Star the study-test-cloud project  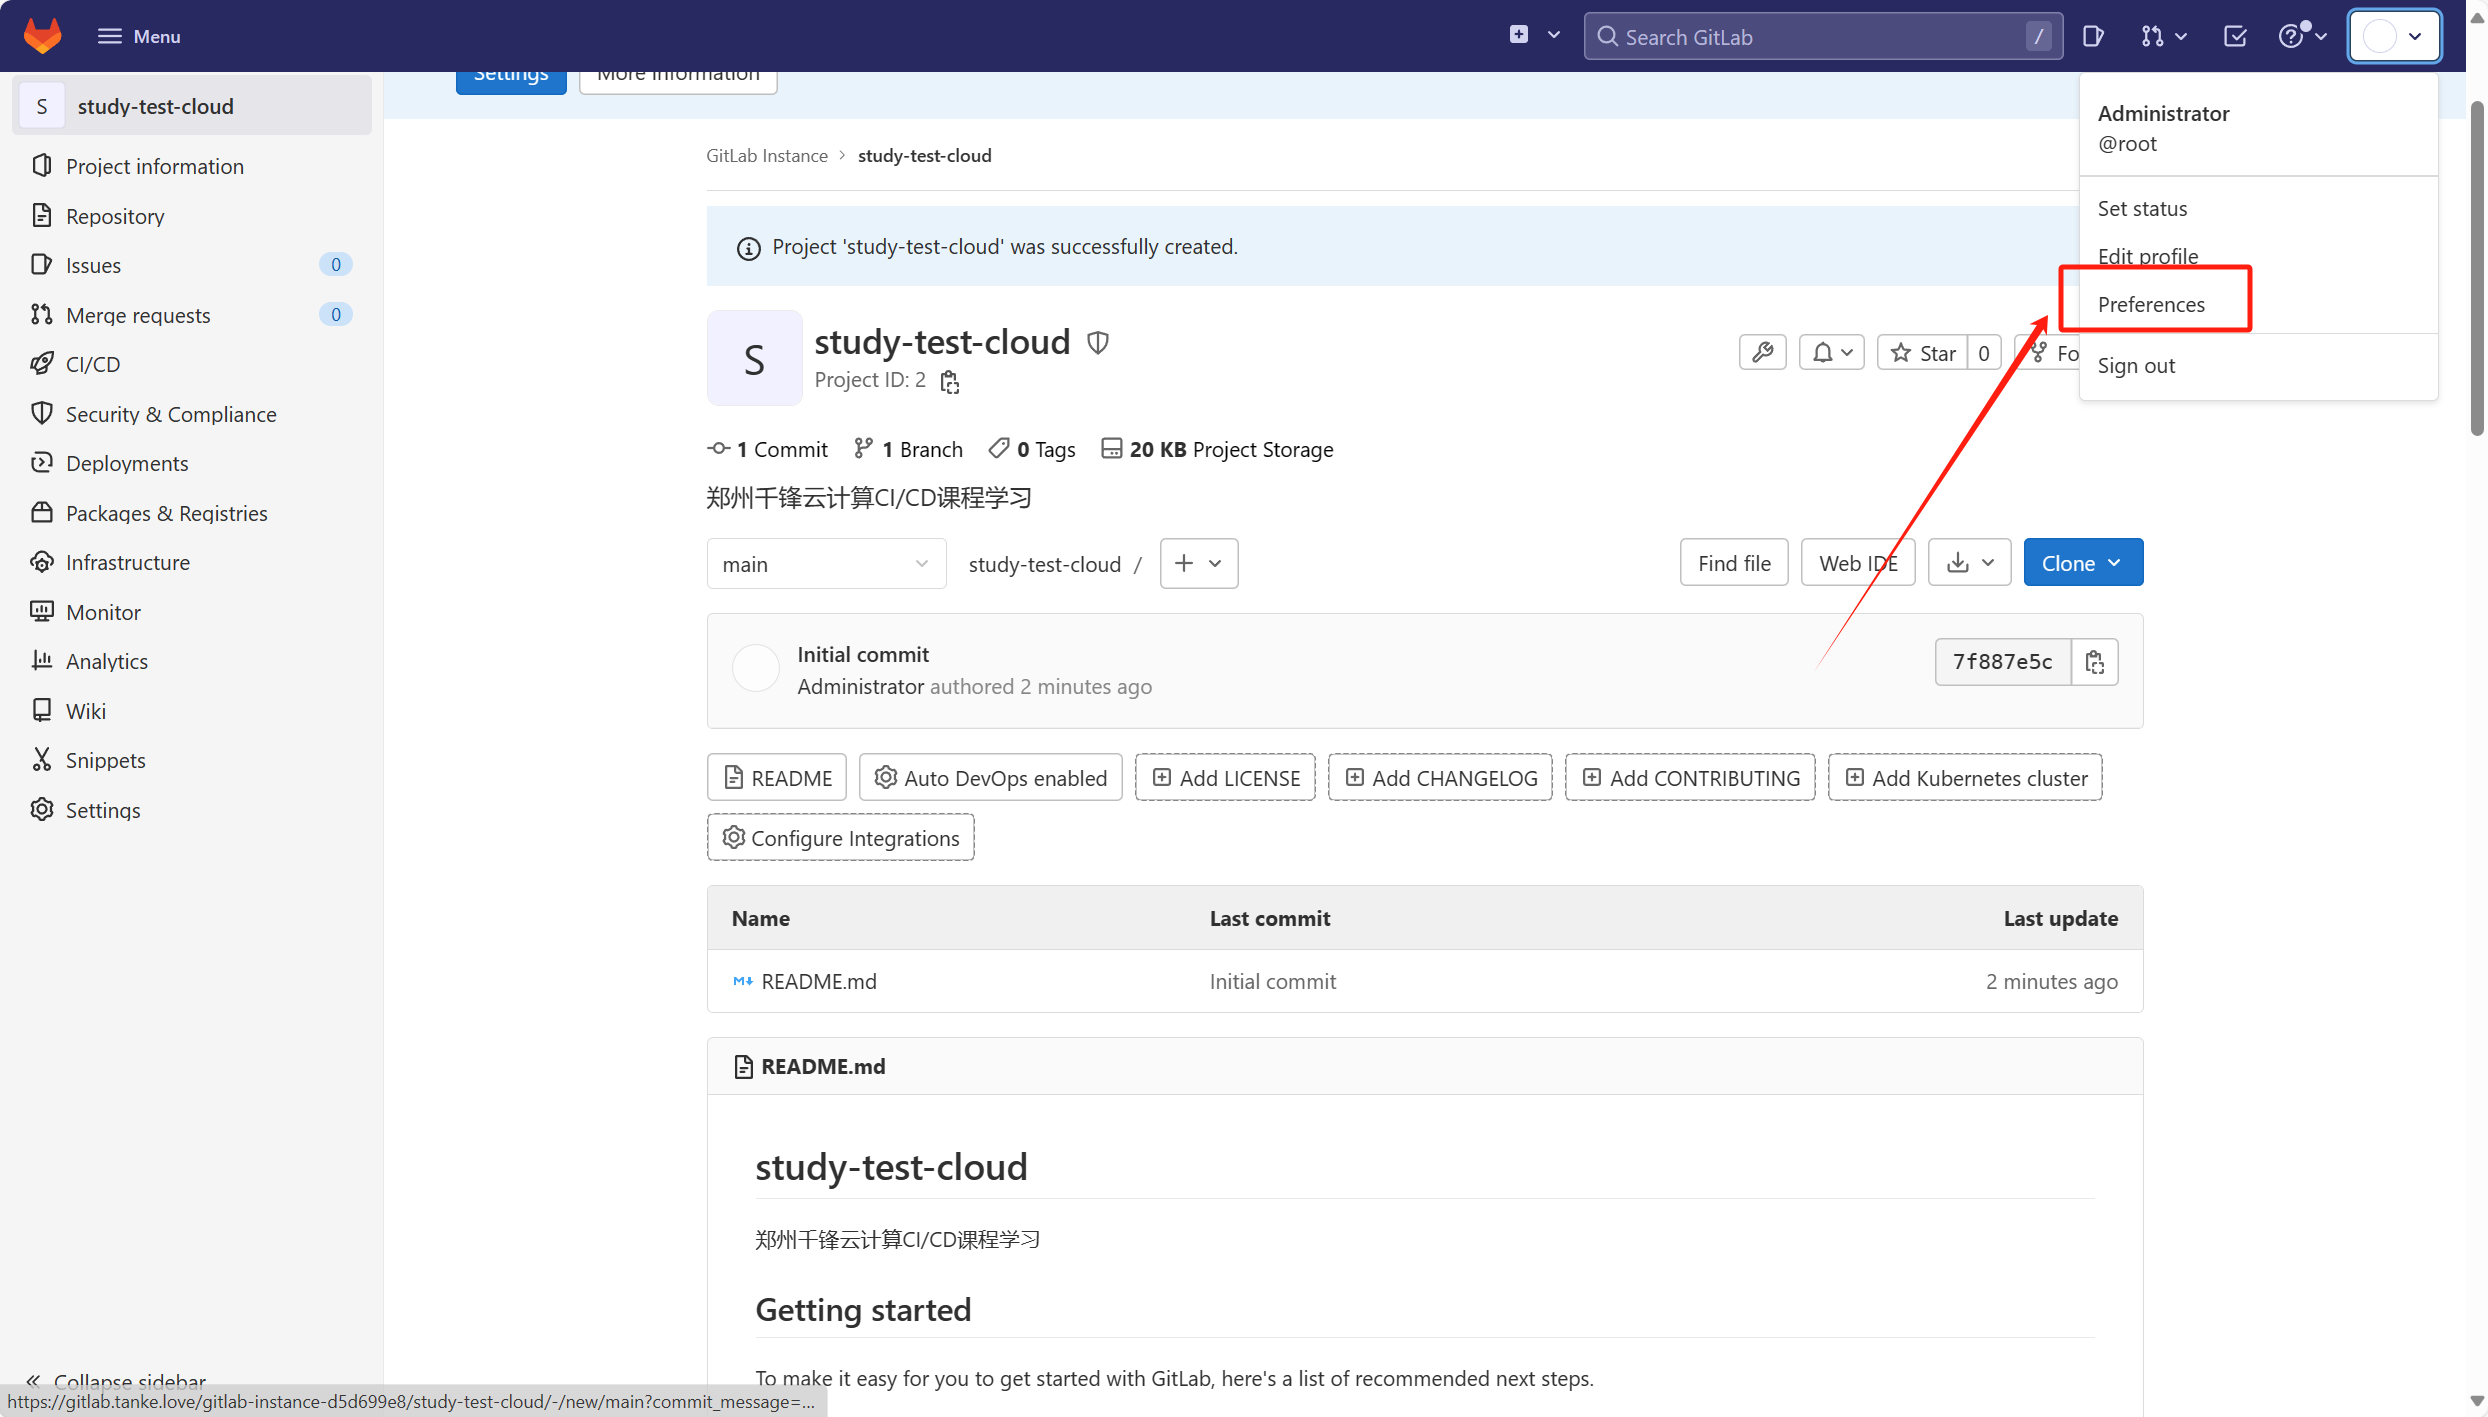[x=1923, y=353]
